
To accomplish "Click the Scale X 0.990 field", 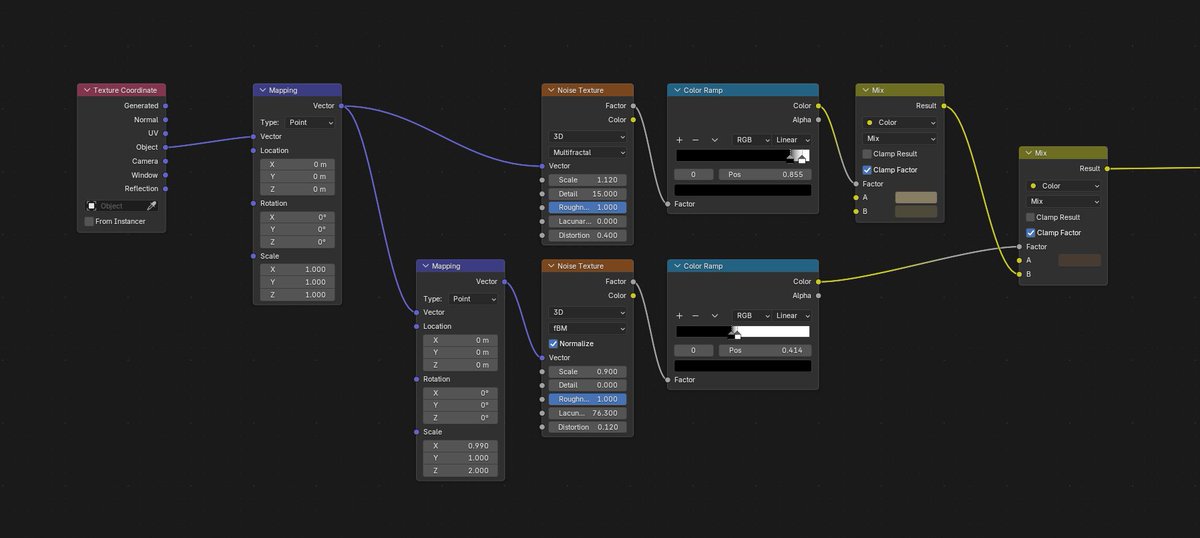I will coord(461,445).
